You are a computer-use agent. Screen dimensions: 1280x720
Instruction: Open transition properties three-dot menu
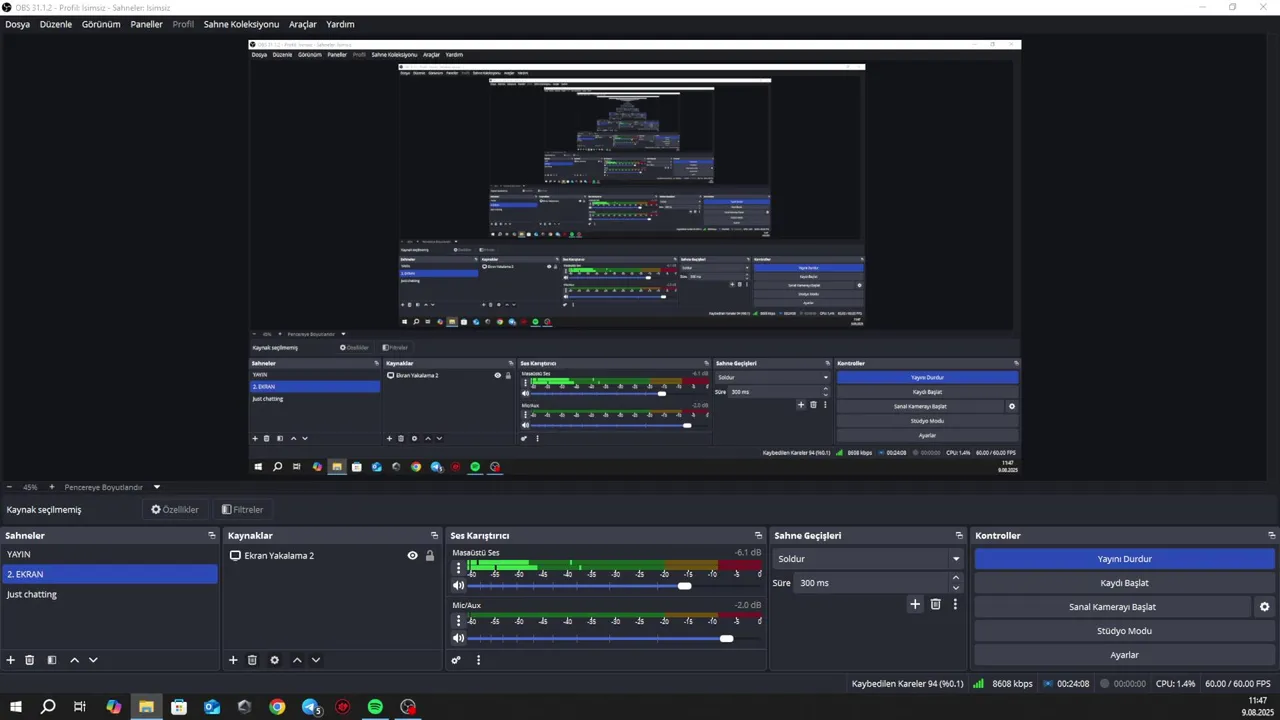tap(955, 604)
